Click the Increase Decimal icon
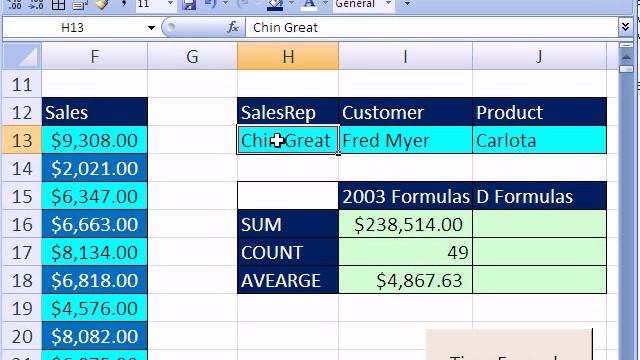This screenshot has height=360, width=640. tap(15, 4)
